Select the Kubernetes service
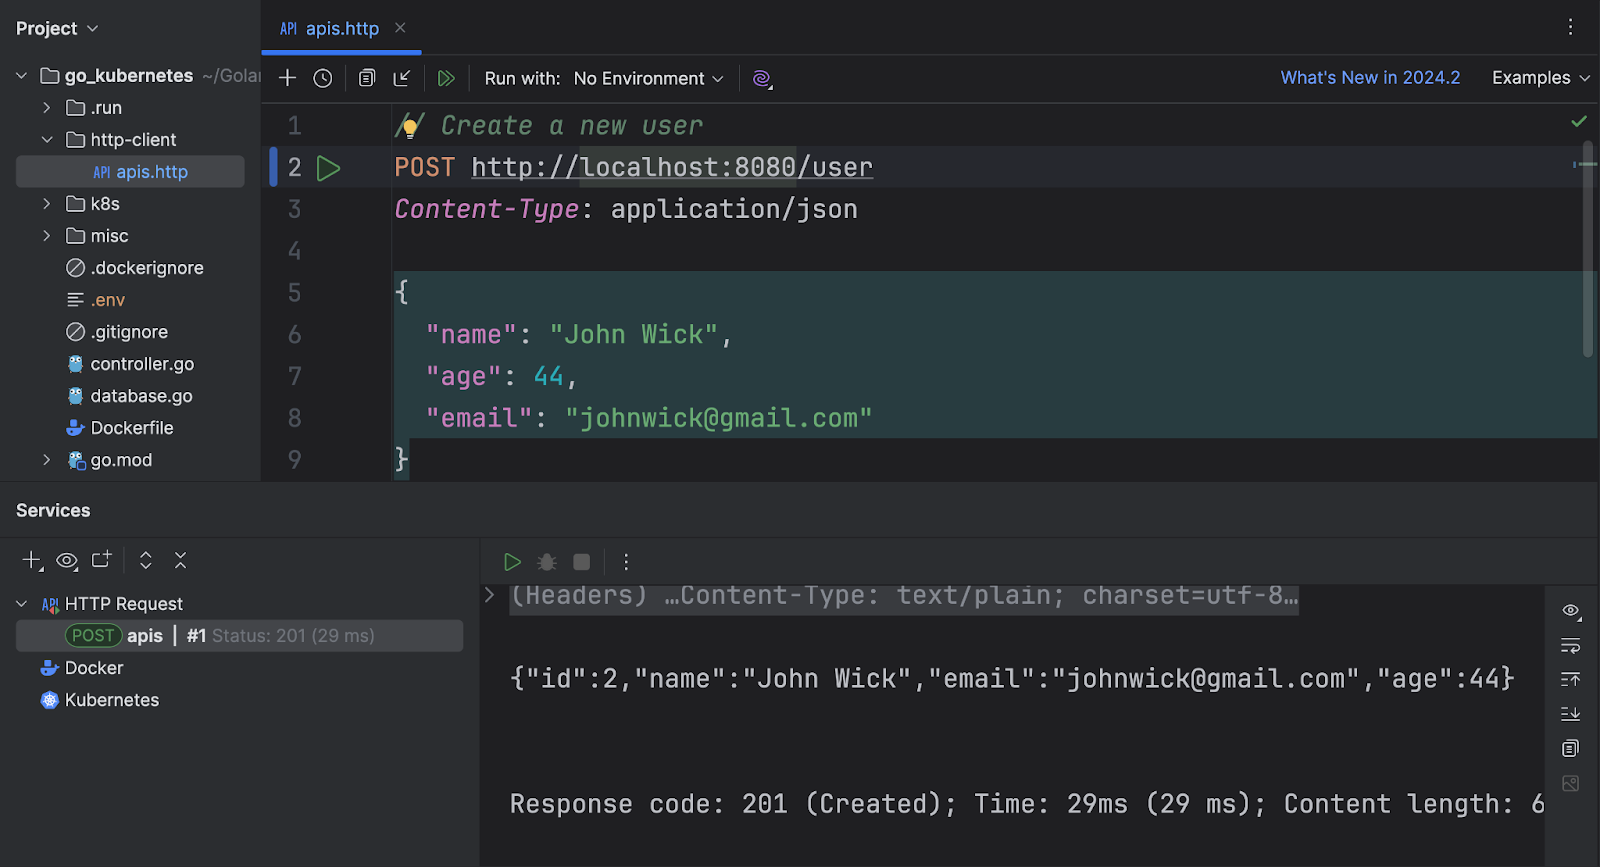Screen dimensions: 1600x867 click(100, 700)
